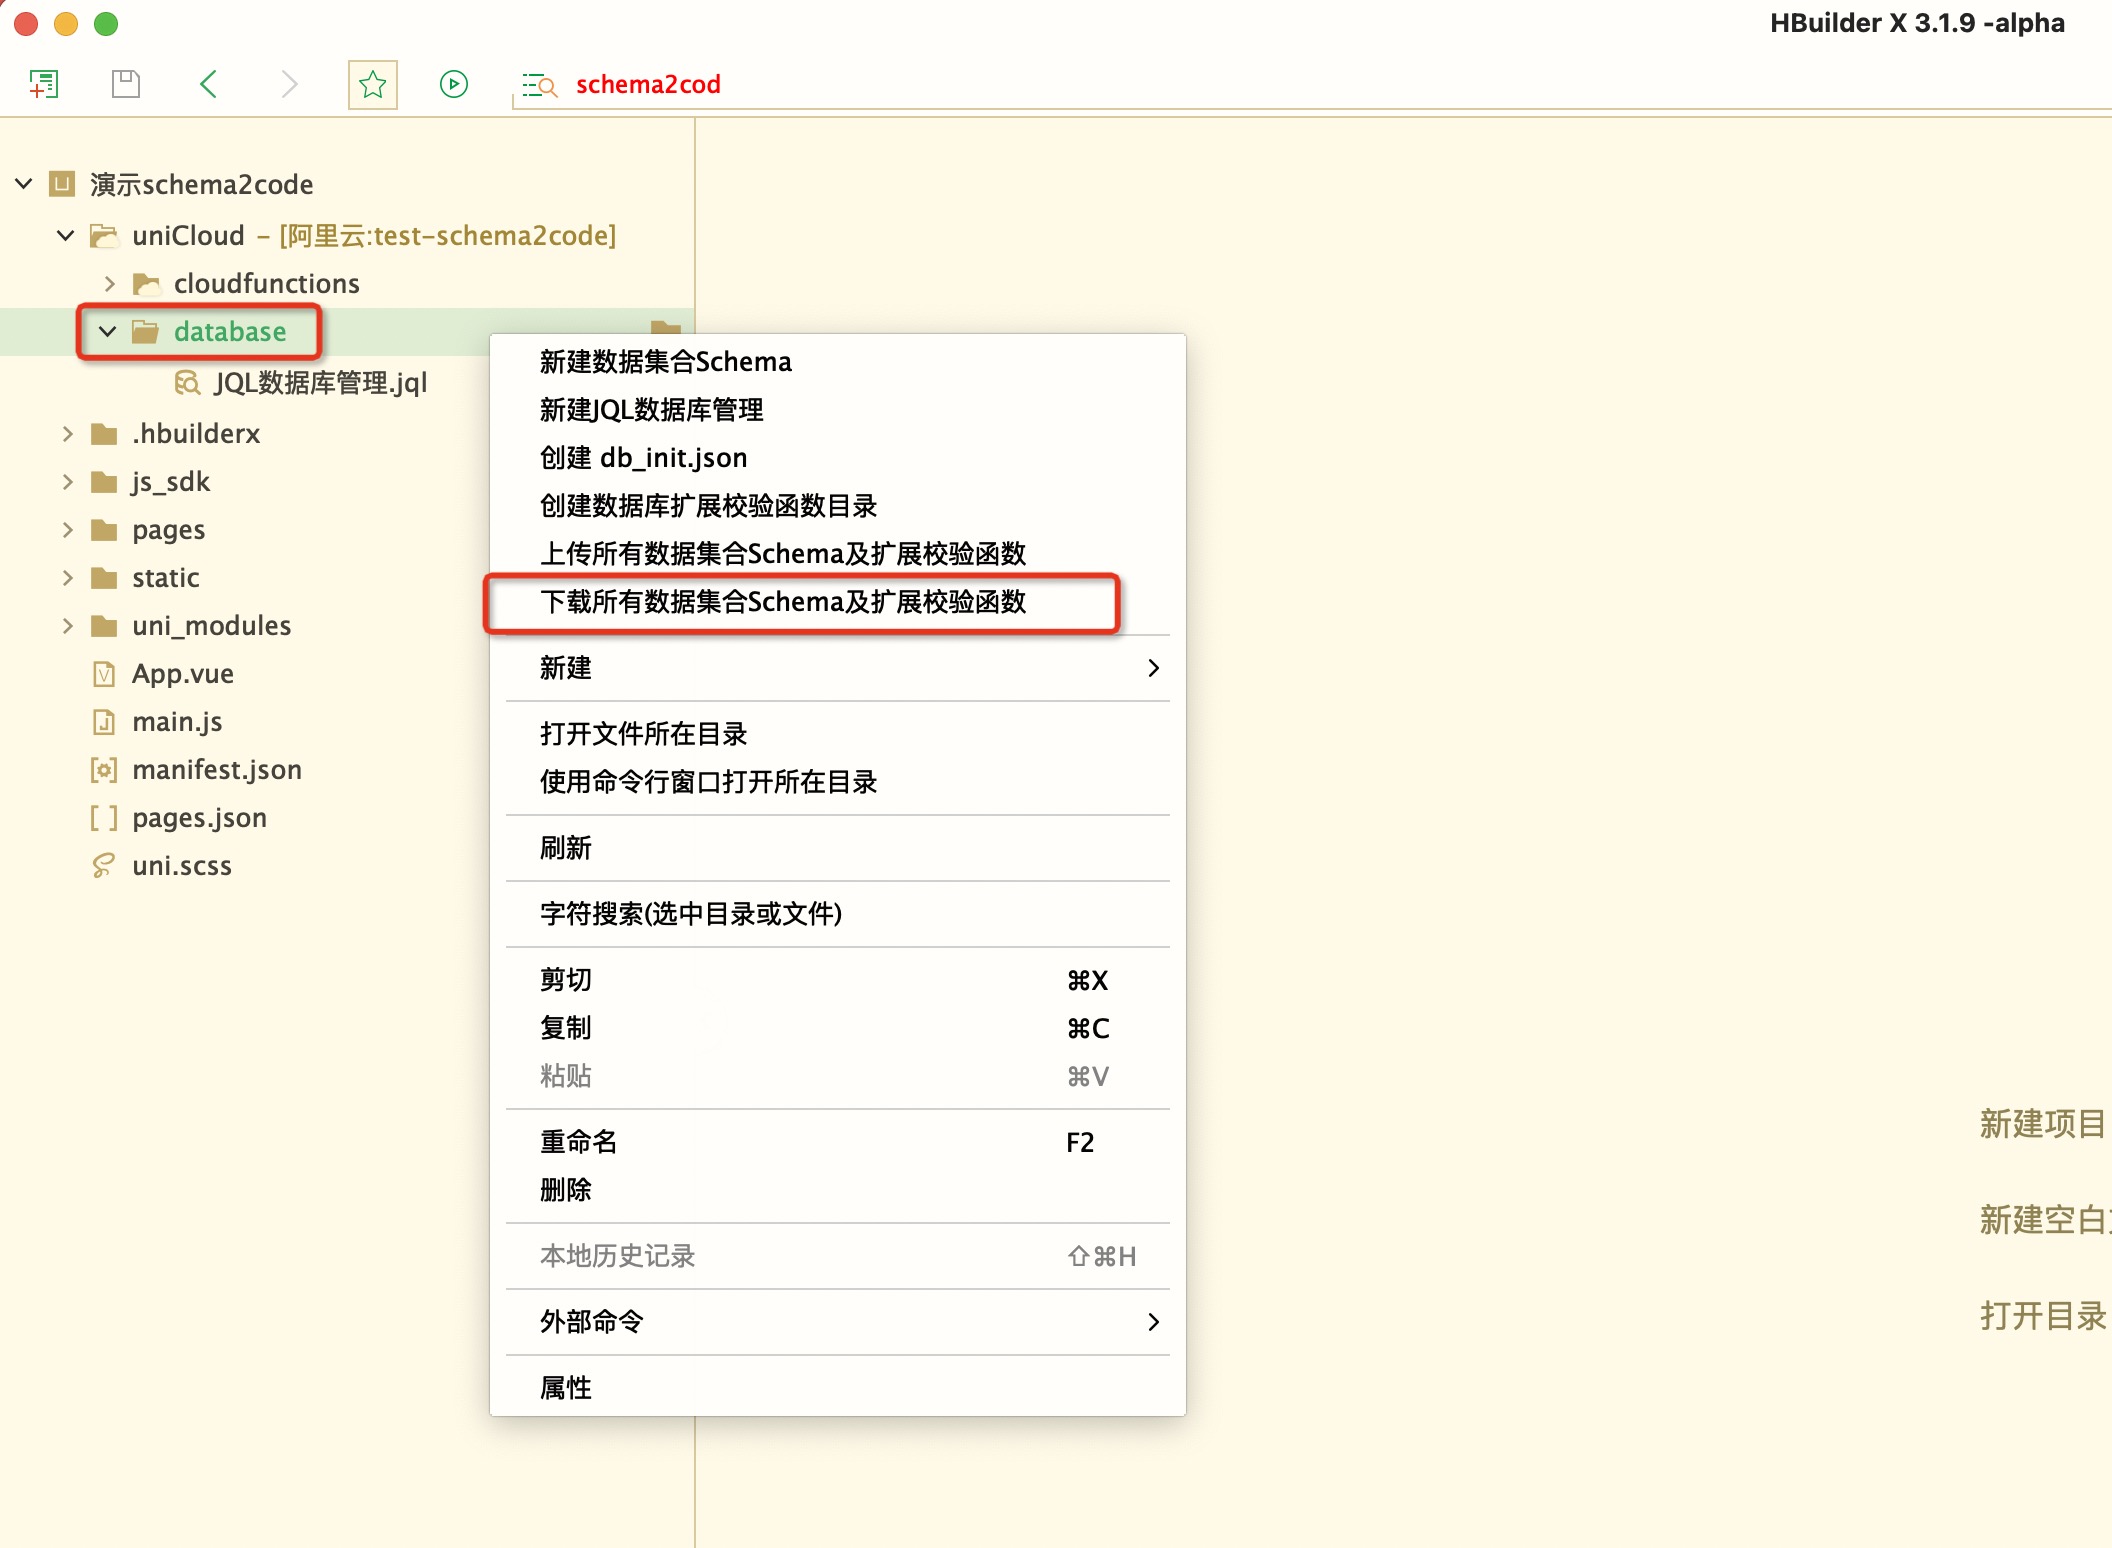Viewport: 2112px width, 1548px height.
Task: Select App.vue in the project tree
Action: [184, 673]
